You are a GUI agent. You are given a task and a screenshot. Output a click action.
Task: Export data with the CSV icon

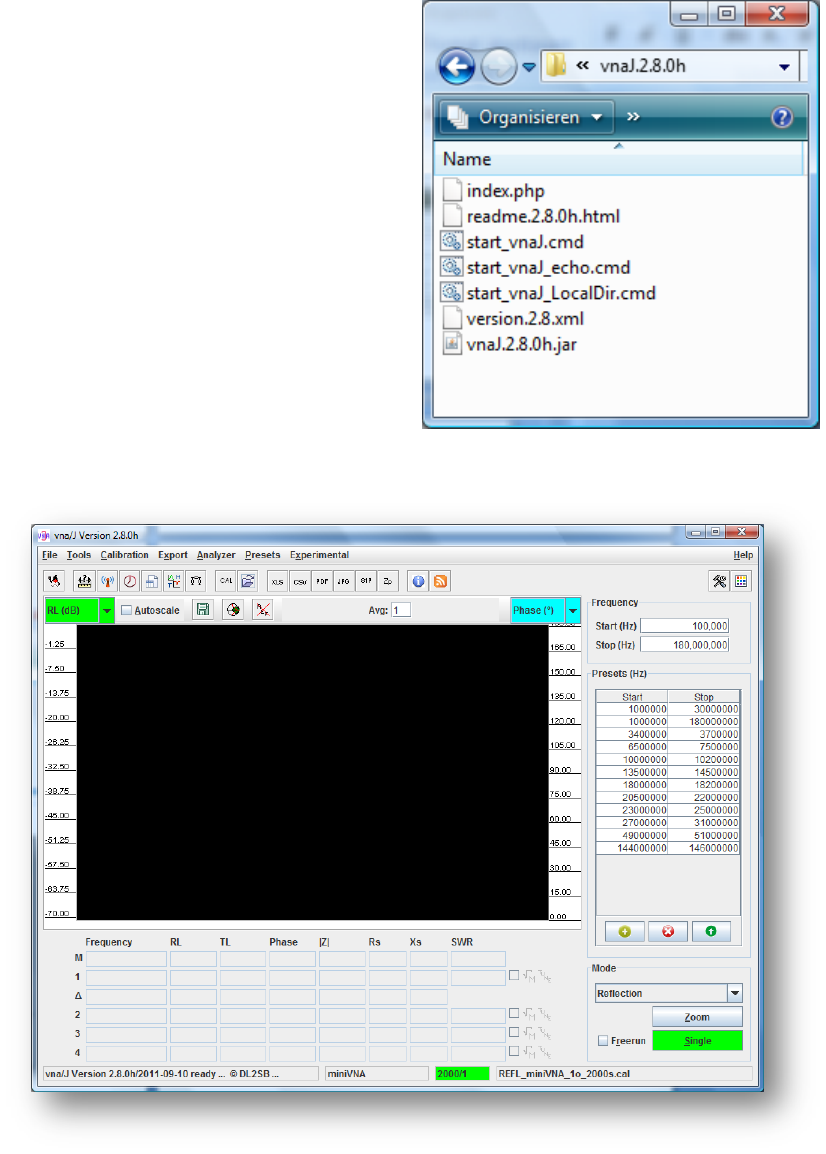tap(300, 581)
